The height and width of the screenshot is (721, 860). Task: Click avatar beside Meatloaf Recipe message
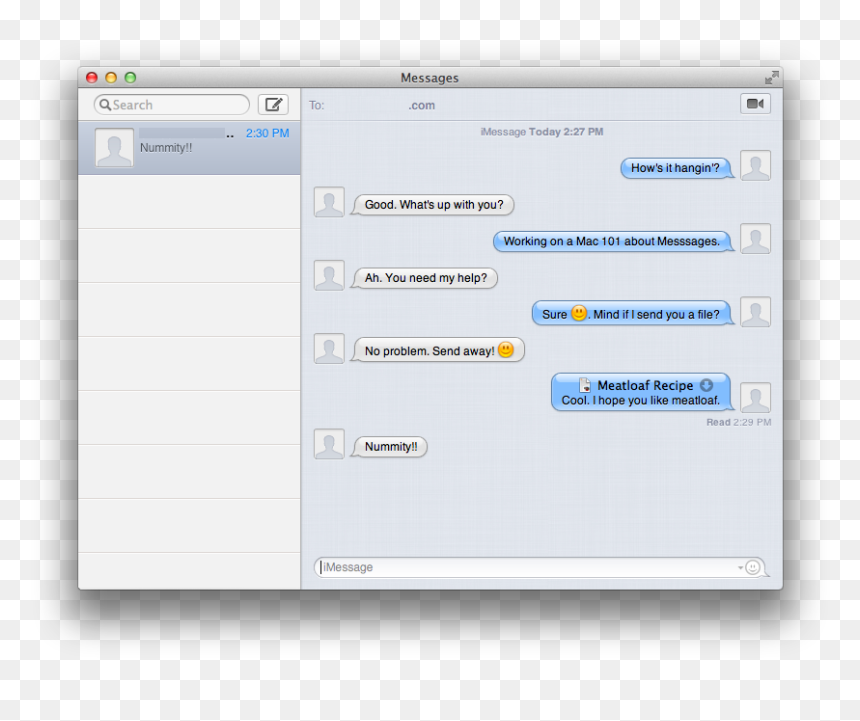click(755, 398)
